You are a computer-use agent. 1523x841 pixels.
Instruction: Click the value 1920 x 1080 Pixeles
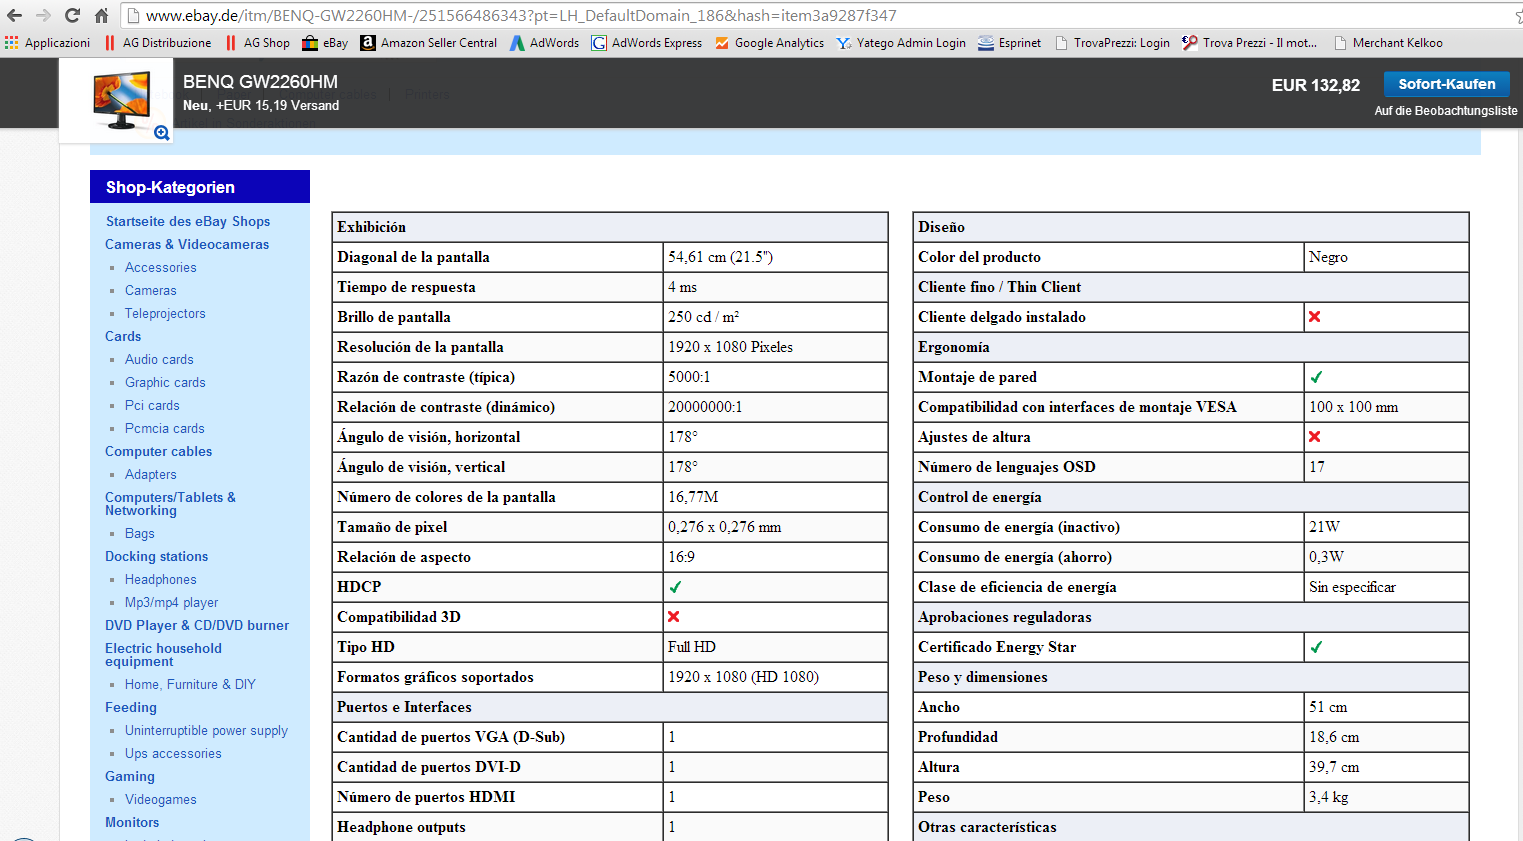tap(730, 347)
